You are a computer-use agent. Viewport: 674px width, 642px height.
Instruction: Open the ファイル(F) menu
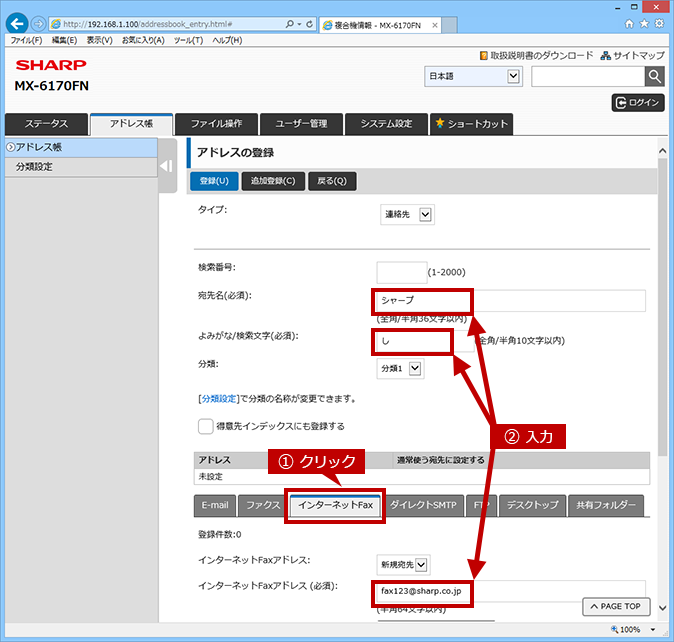pyautogui.click(x=26, y=40)
